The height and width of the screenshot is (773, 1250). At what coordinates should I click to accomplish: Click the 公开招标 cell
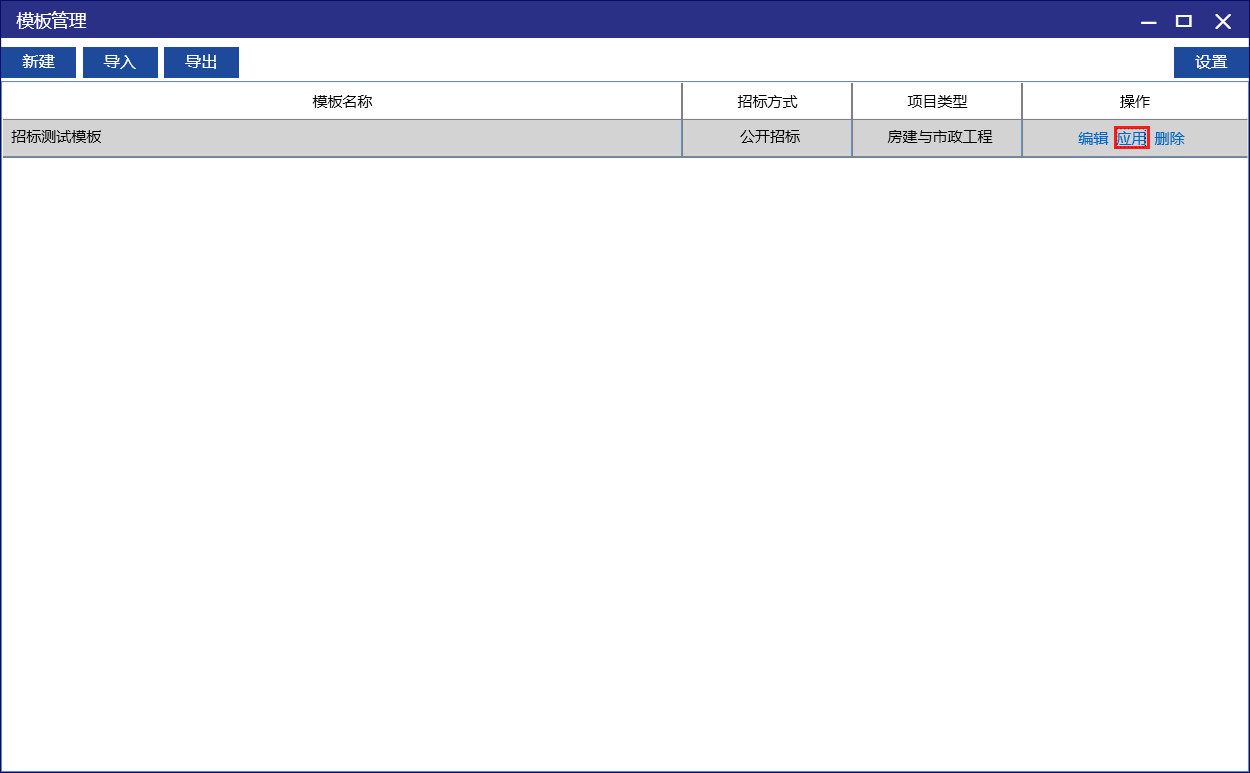tap(768, 138)
